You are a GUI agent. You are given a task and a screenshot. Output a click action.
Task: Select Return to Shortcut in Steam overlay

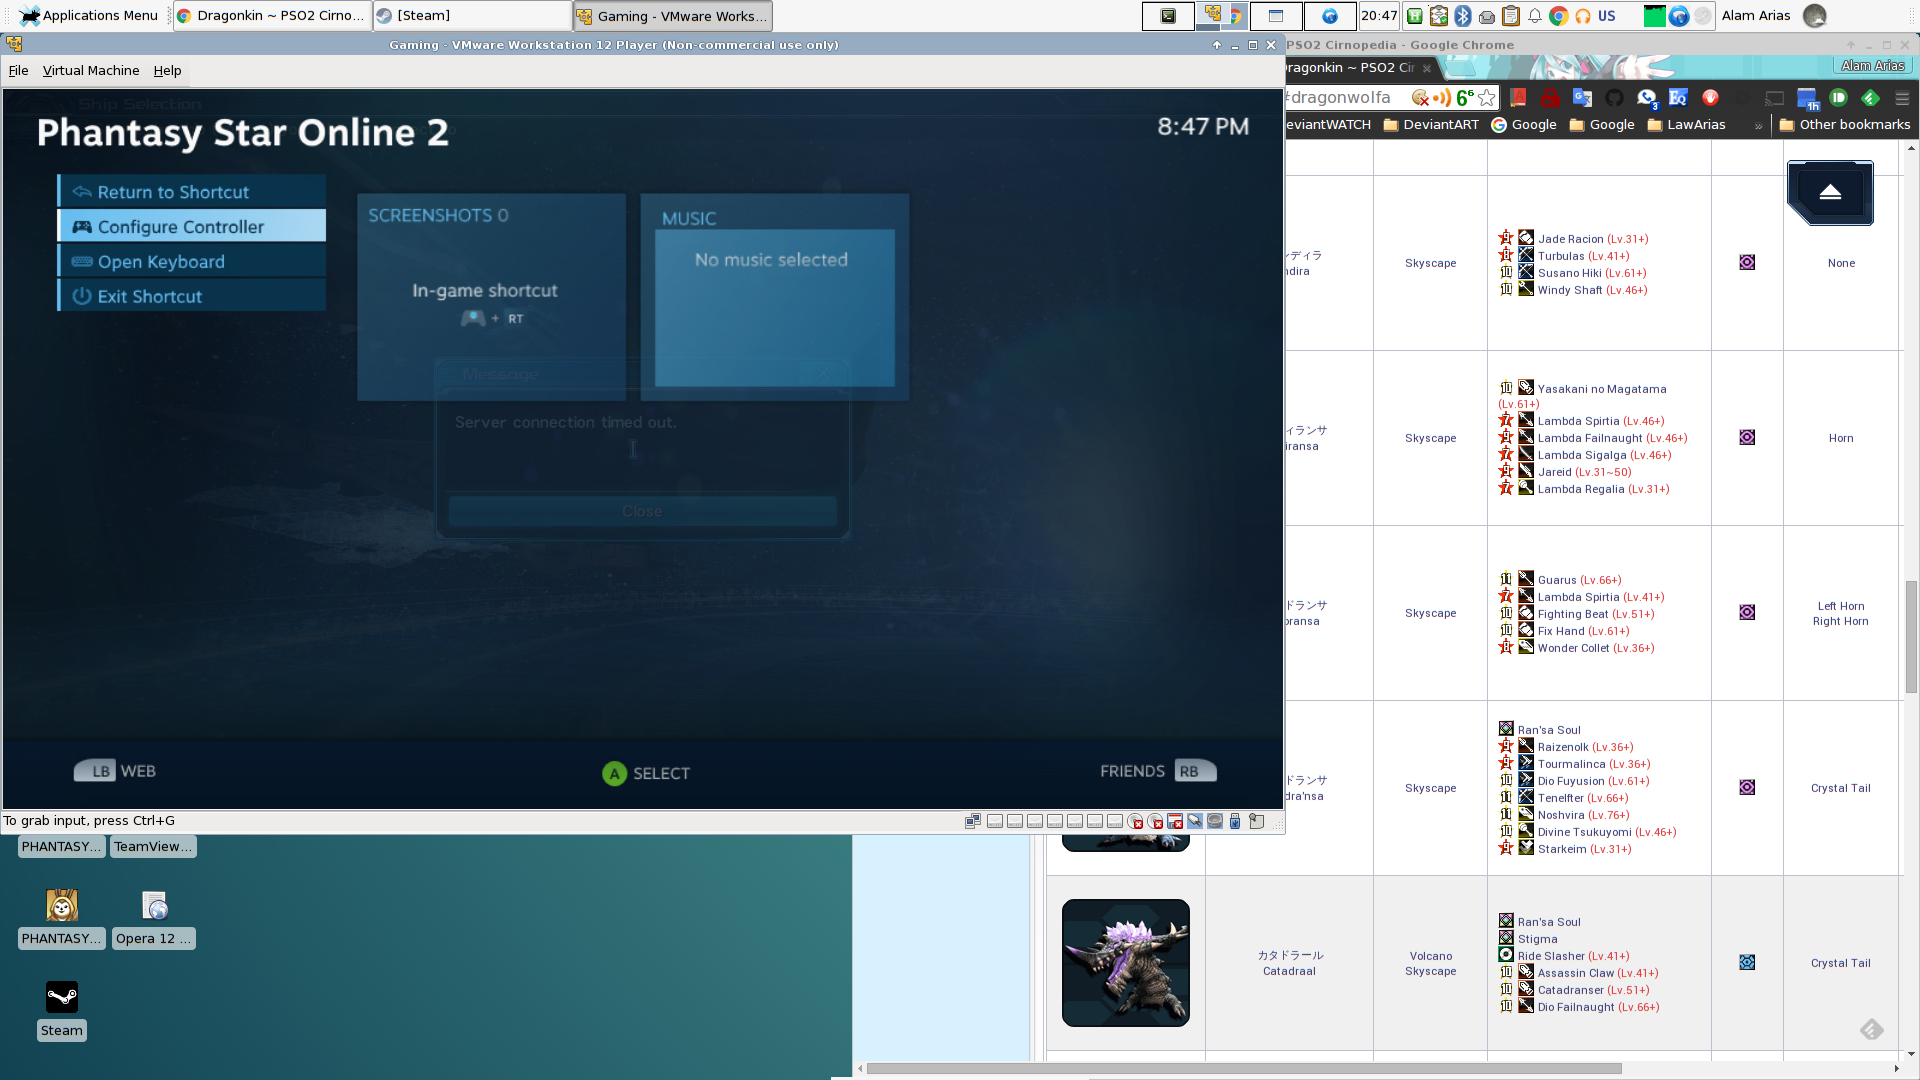[x=192, y=192]
